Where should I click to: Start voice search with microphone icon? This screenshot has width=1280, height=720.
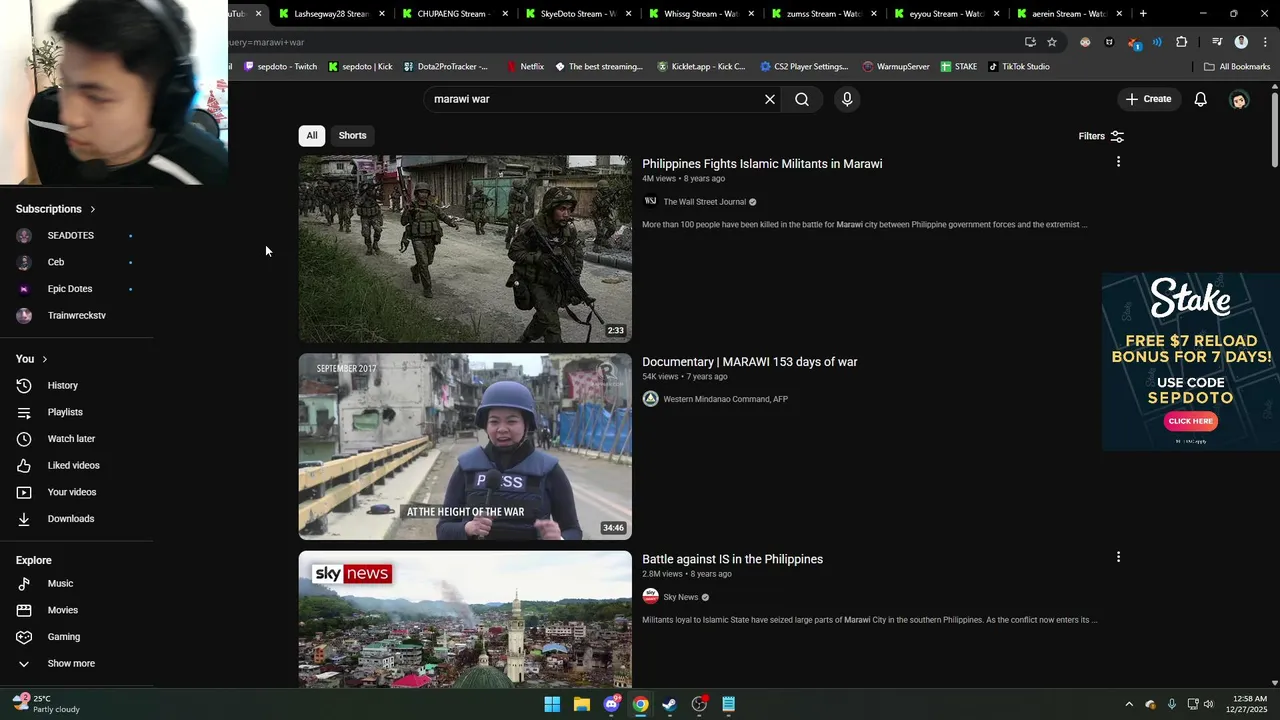pyautogui.click(x=847, y=99)
